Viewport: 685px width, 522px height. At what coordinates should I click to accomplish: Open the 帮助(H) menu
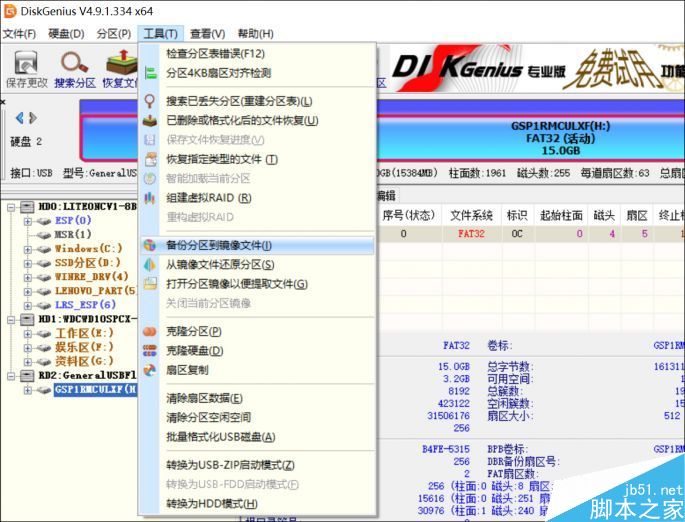[x=256, y=34]
